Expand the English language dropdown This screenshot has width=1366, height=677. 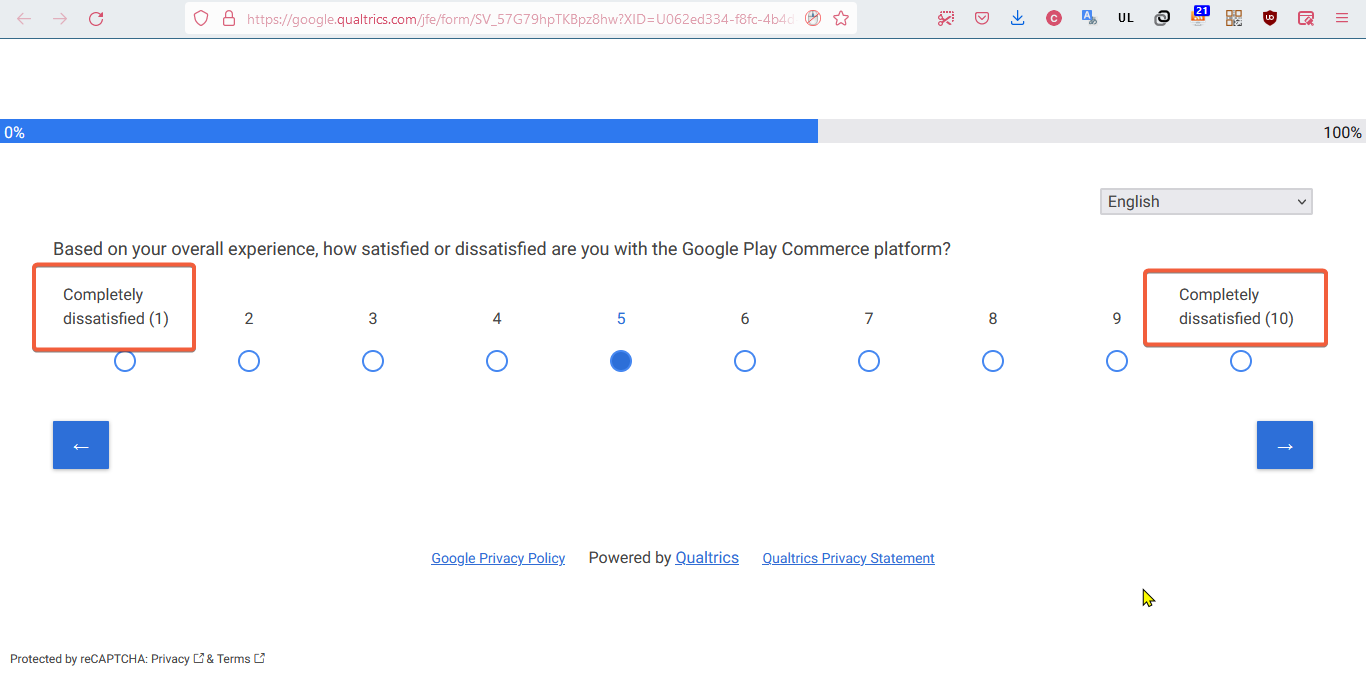click(x=1206, y=202)
